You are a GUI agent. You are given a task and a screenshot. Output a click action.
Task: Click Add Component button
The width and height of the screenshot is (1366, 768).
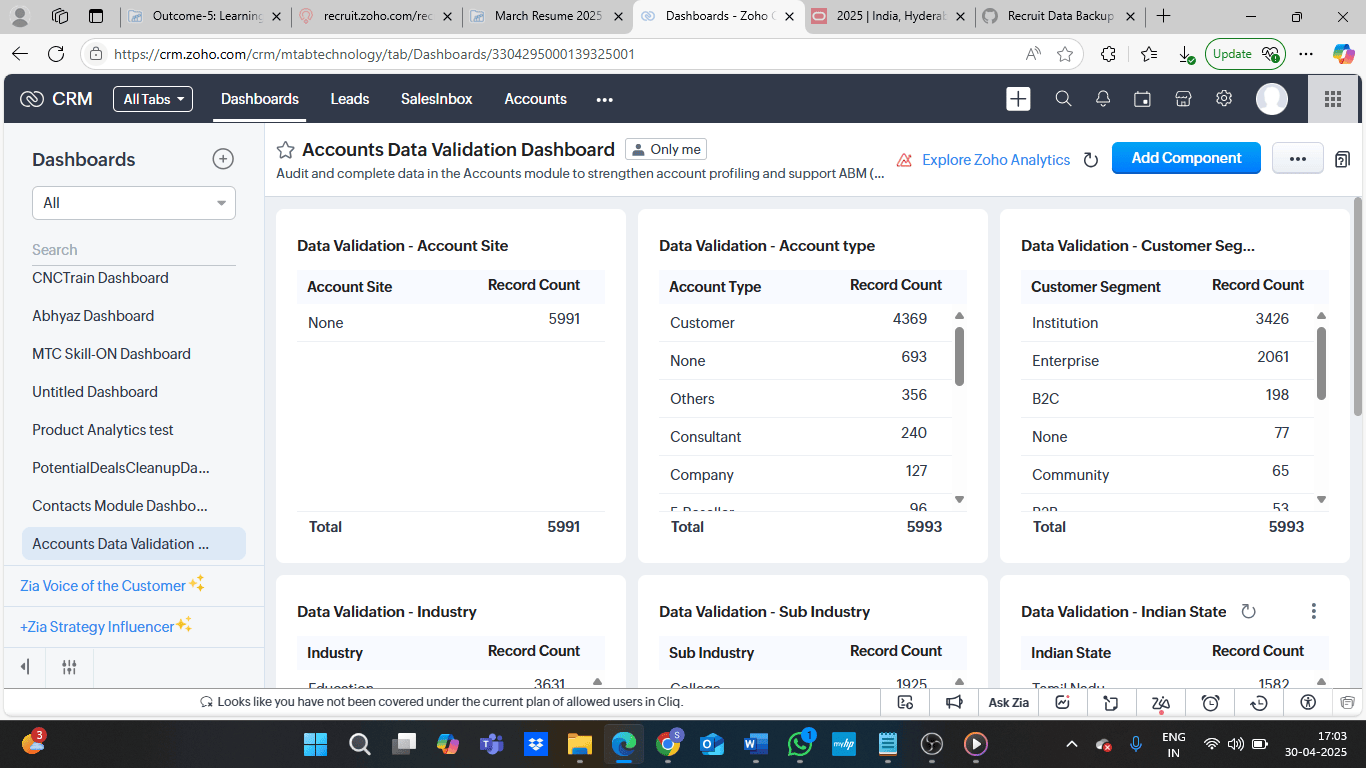click(x=1186, y=158)
